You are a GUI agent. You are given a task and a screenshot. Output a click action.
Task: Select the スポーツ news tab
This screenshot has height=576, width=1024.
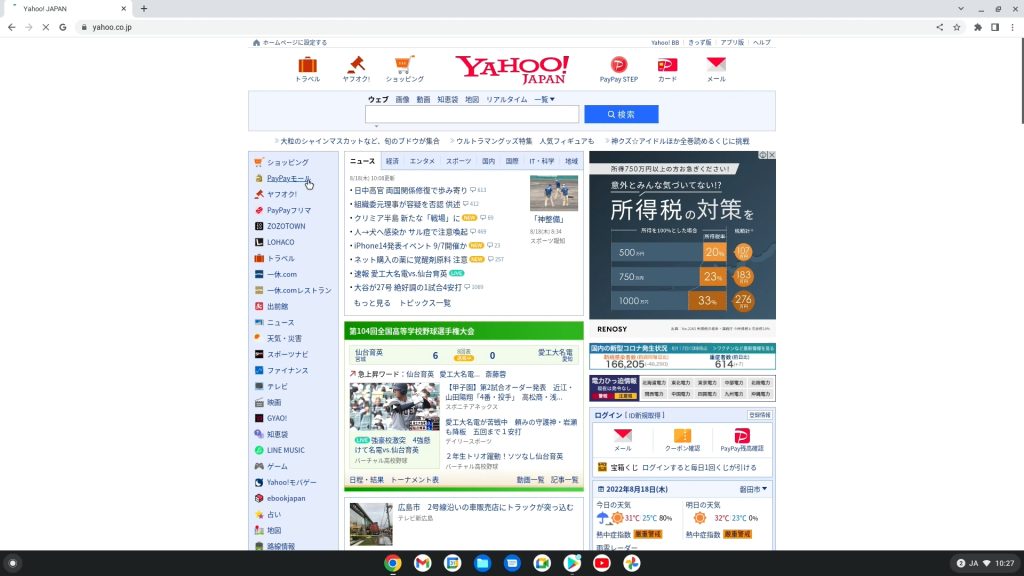click(458, 161)
